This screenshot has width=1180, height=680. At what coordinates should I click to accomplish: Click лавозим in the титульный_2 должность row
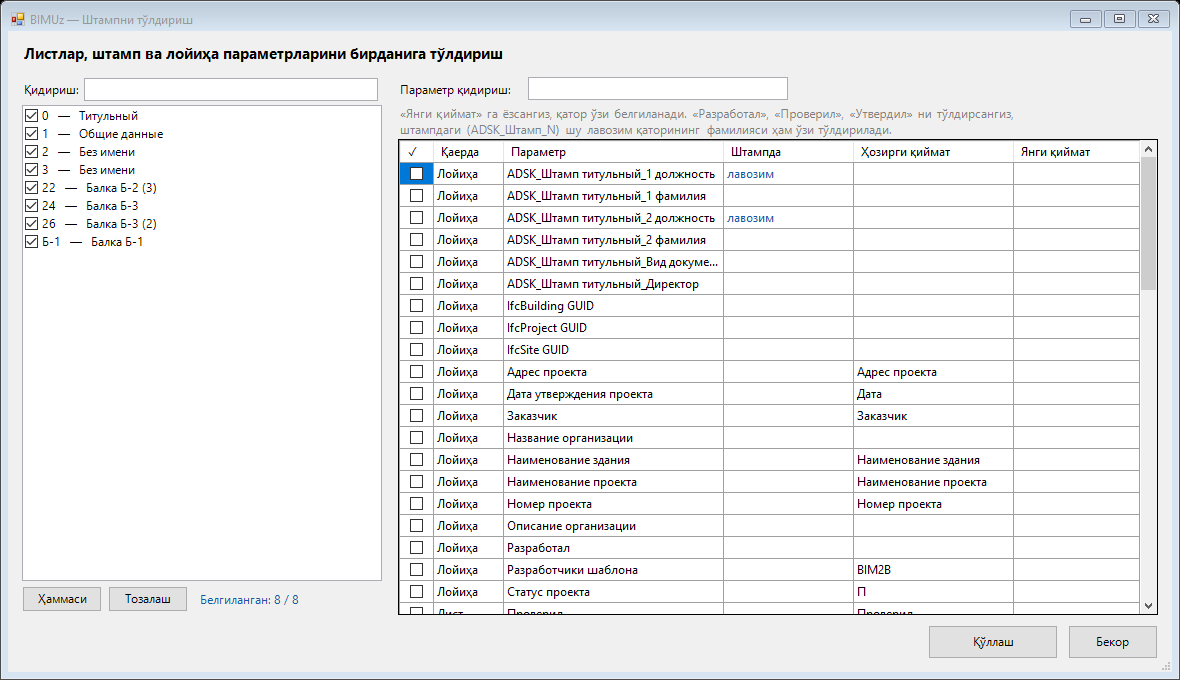[x=750, y=218]
